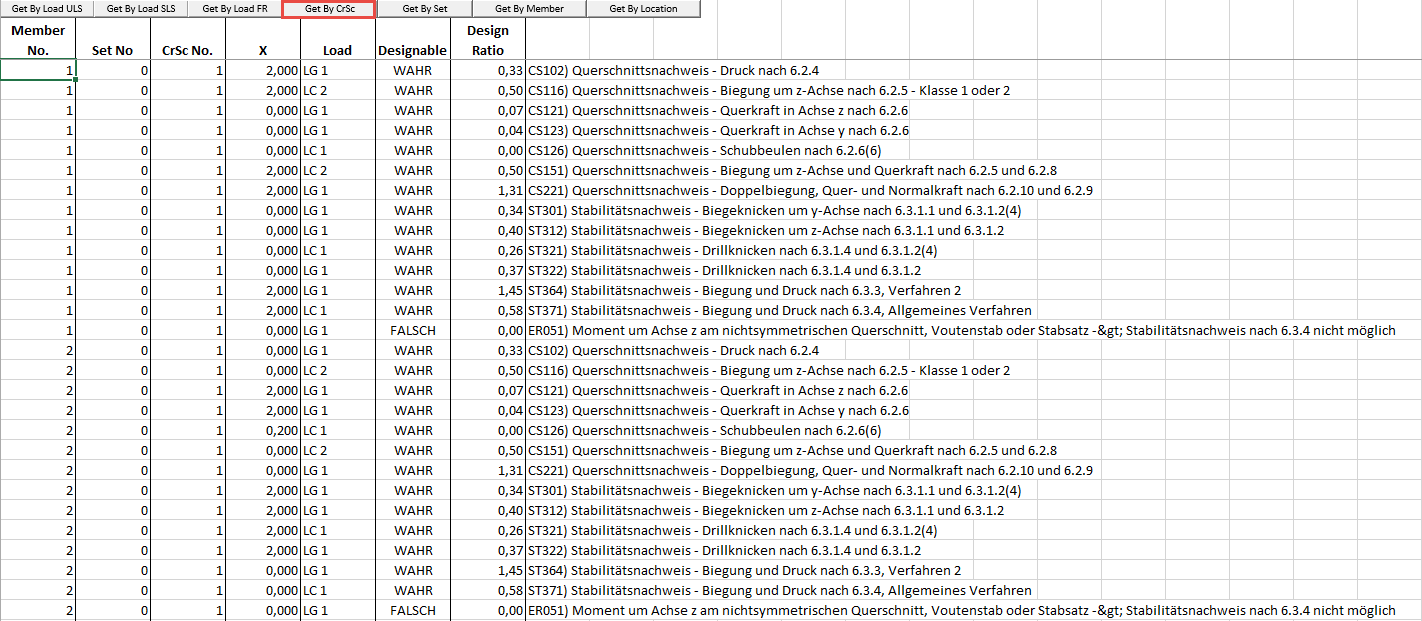Select the design ratio 1,45 cell for member 1

(x=487, y=290)
